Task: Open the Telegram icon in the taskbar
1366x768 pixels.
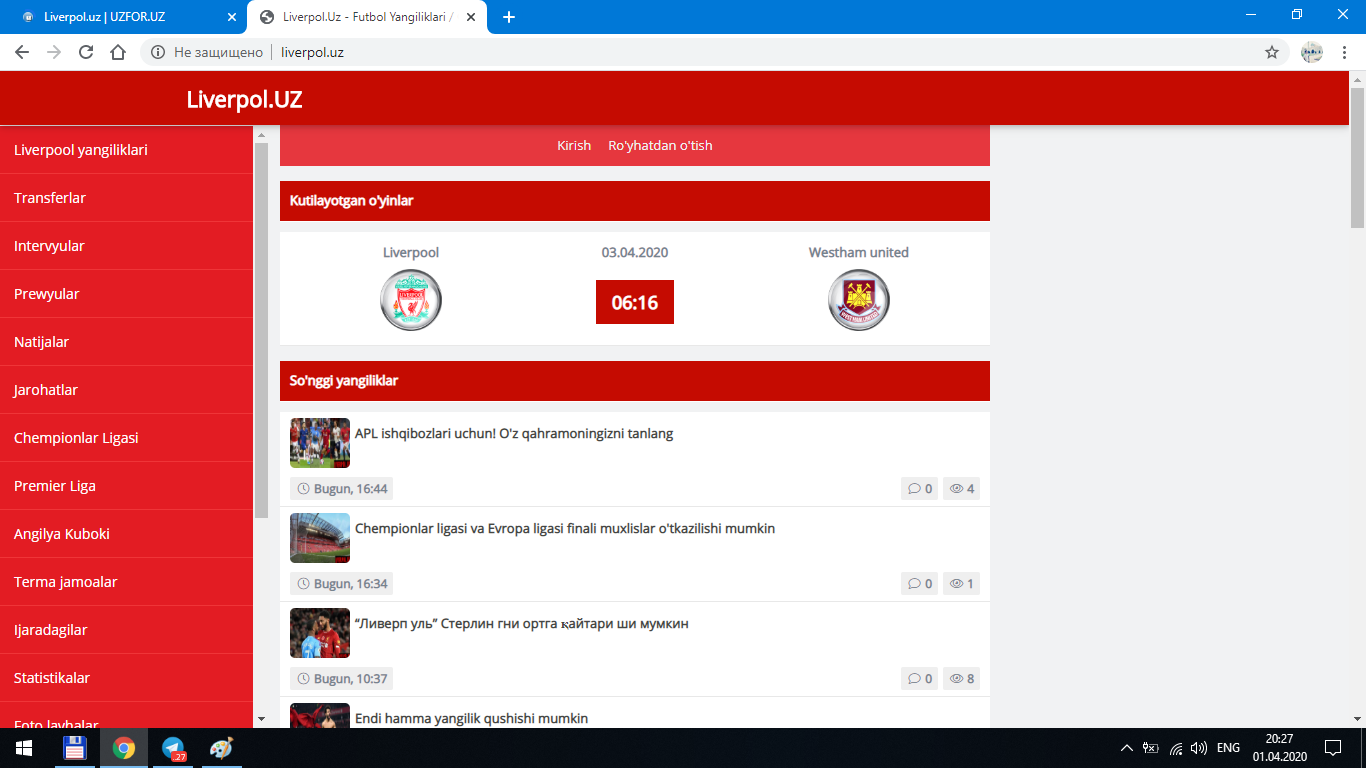Action: (173, 748)
